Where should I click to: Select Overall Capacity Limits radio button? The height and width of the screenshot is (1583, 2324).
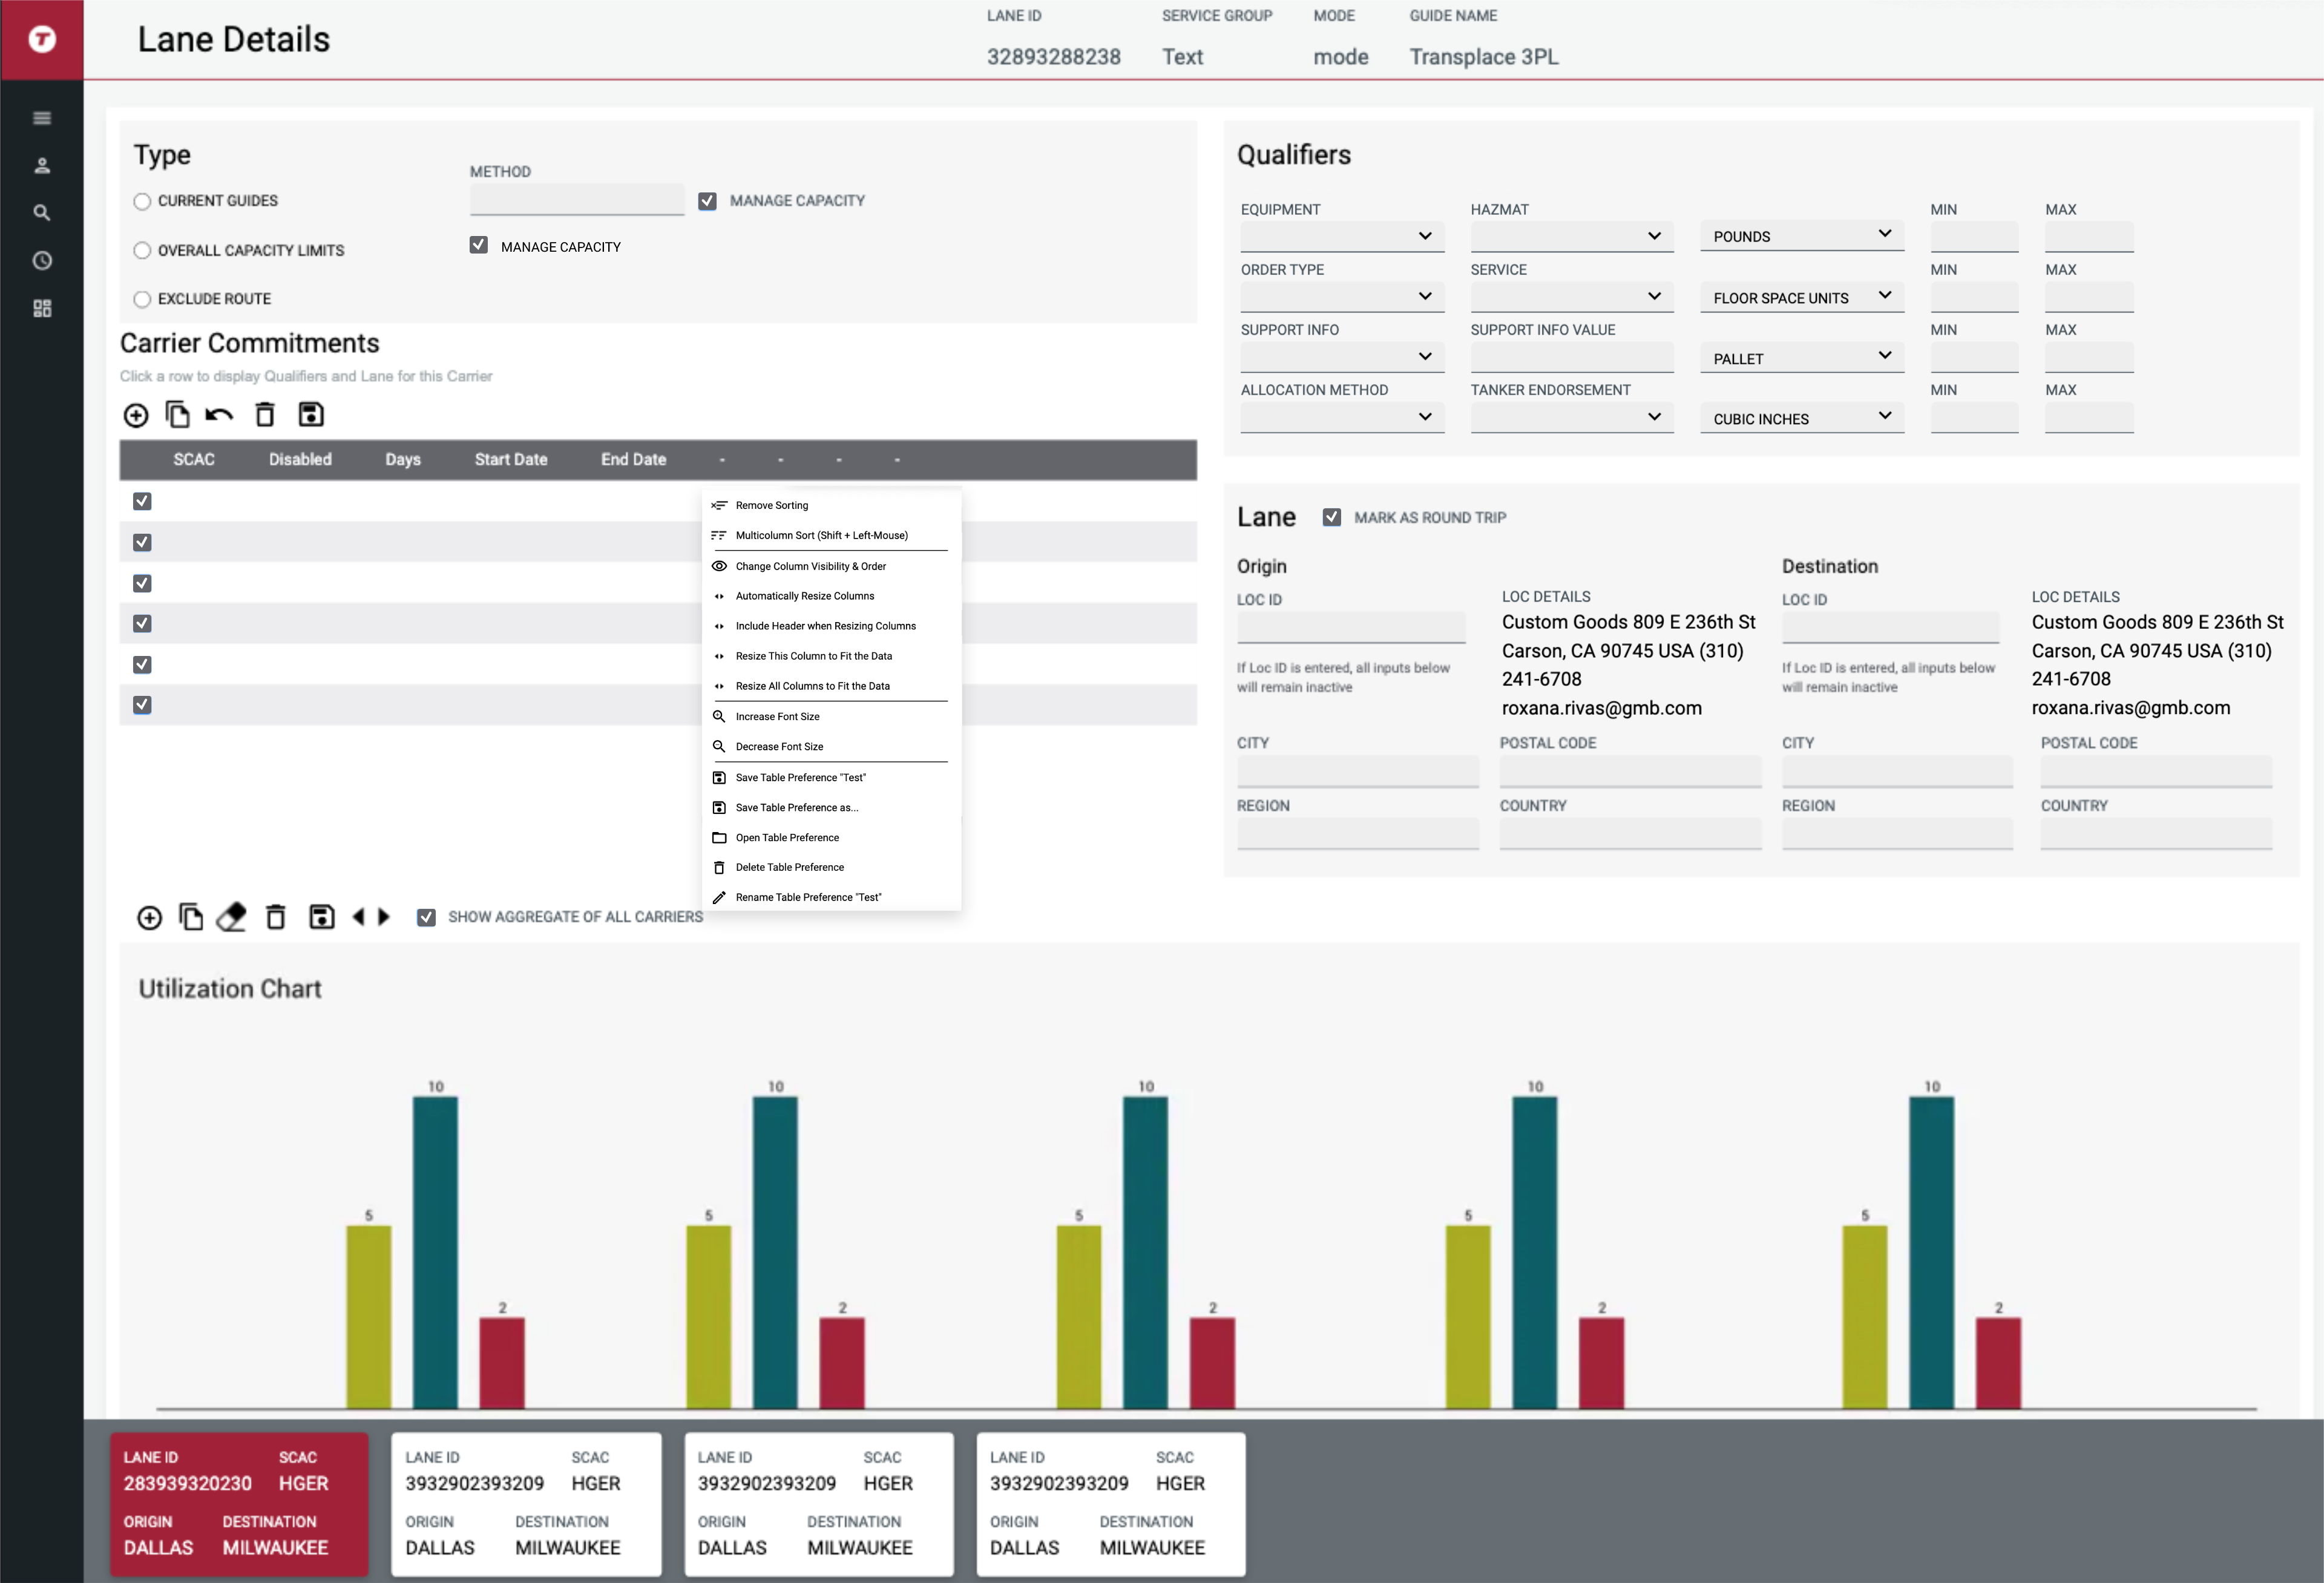[142, 250]
